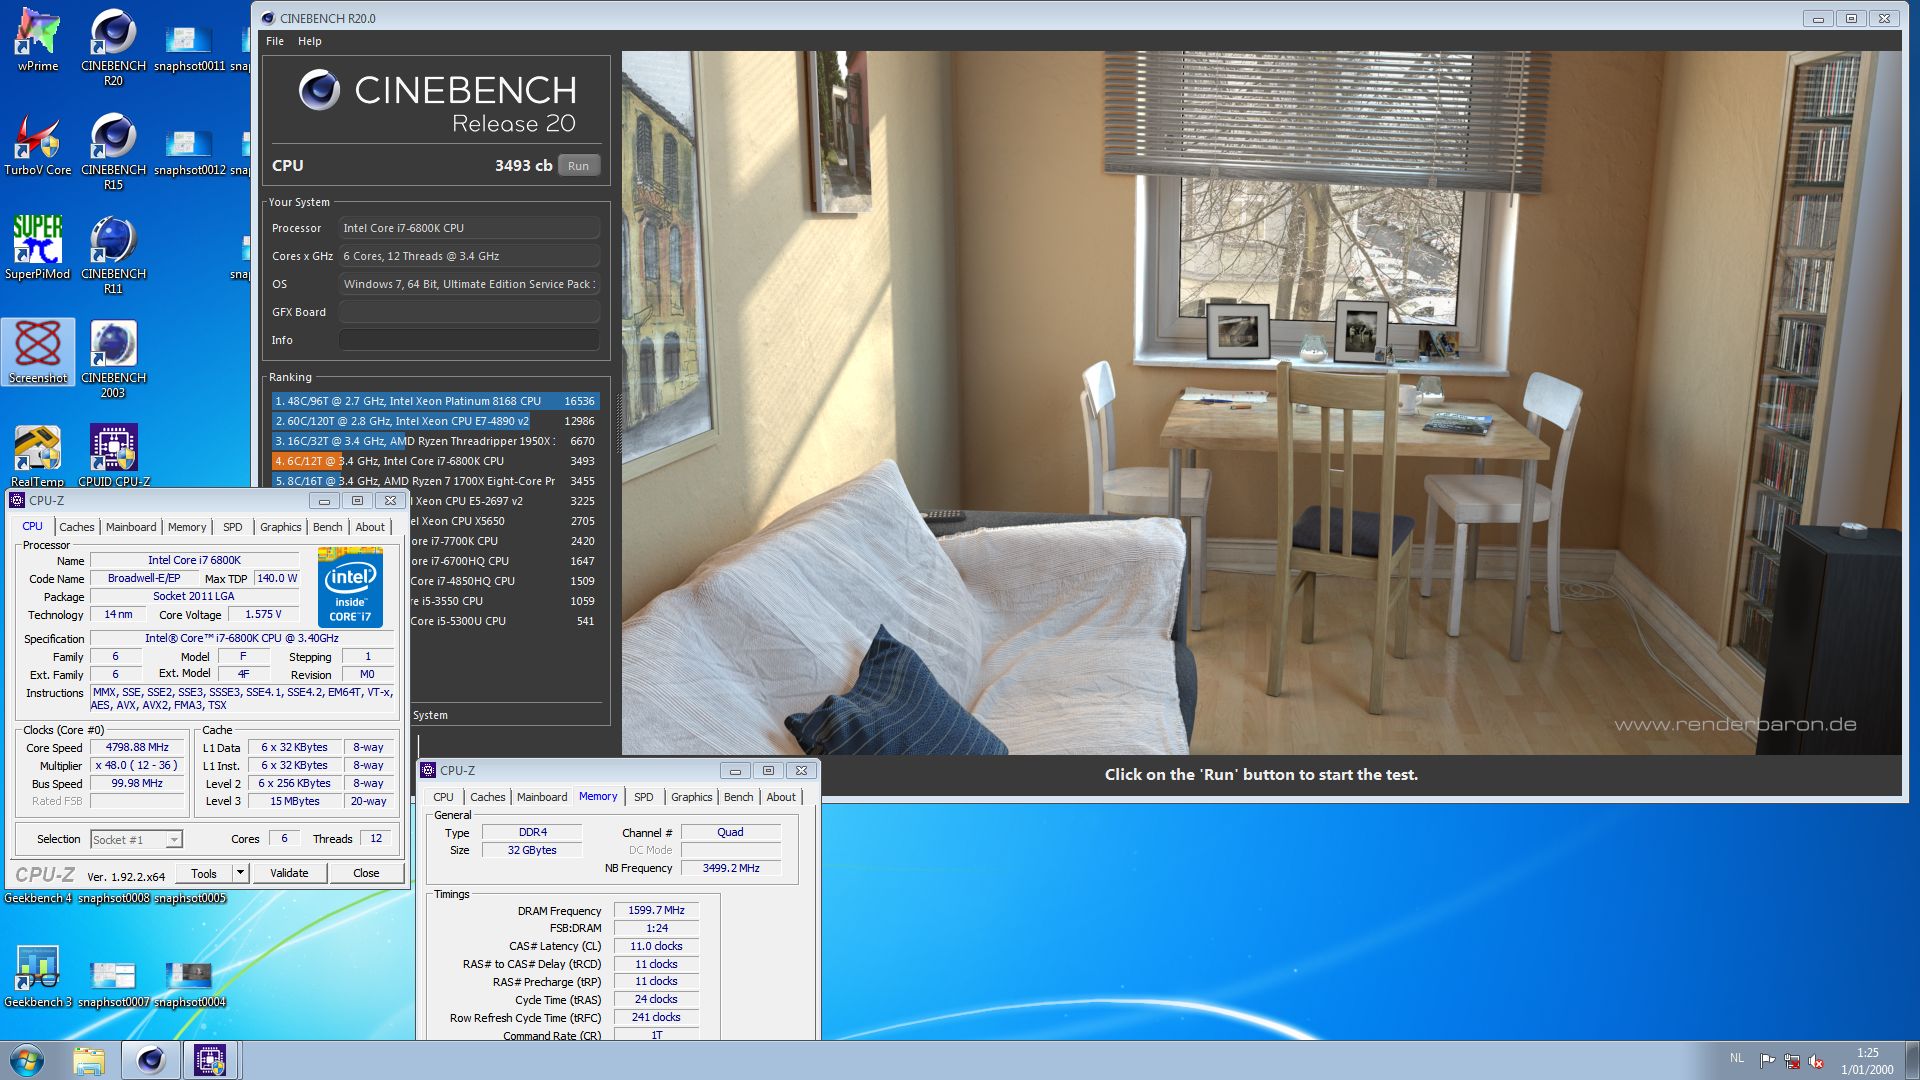Viewport: 1920px width, 1080px height.
Task: Switch to Caches tab in lower CPU-Z window
Action: pyautogui.click(x=487, y=797)
